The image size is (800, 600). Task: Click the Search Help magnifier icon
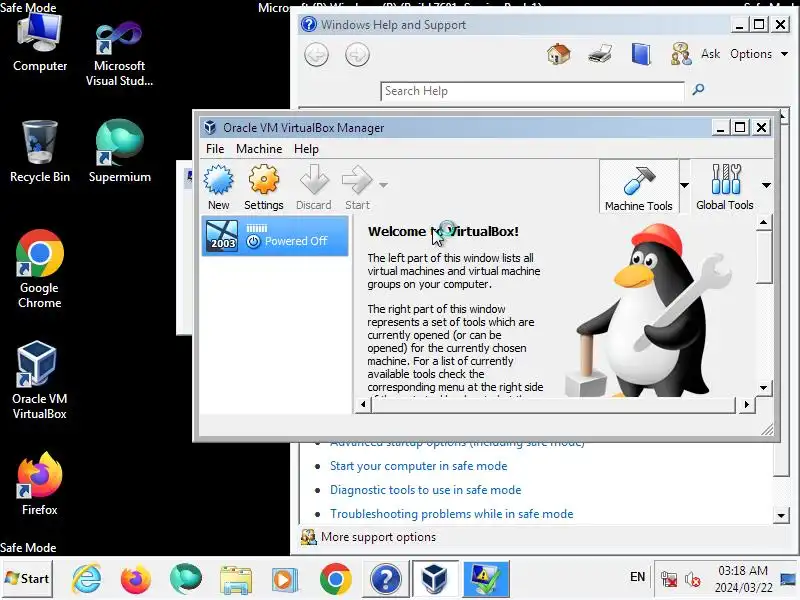coord(698,90)
